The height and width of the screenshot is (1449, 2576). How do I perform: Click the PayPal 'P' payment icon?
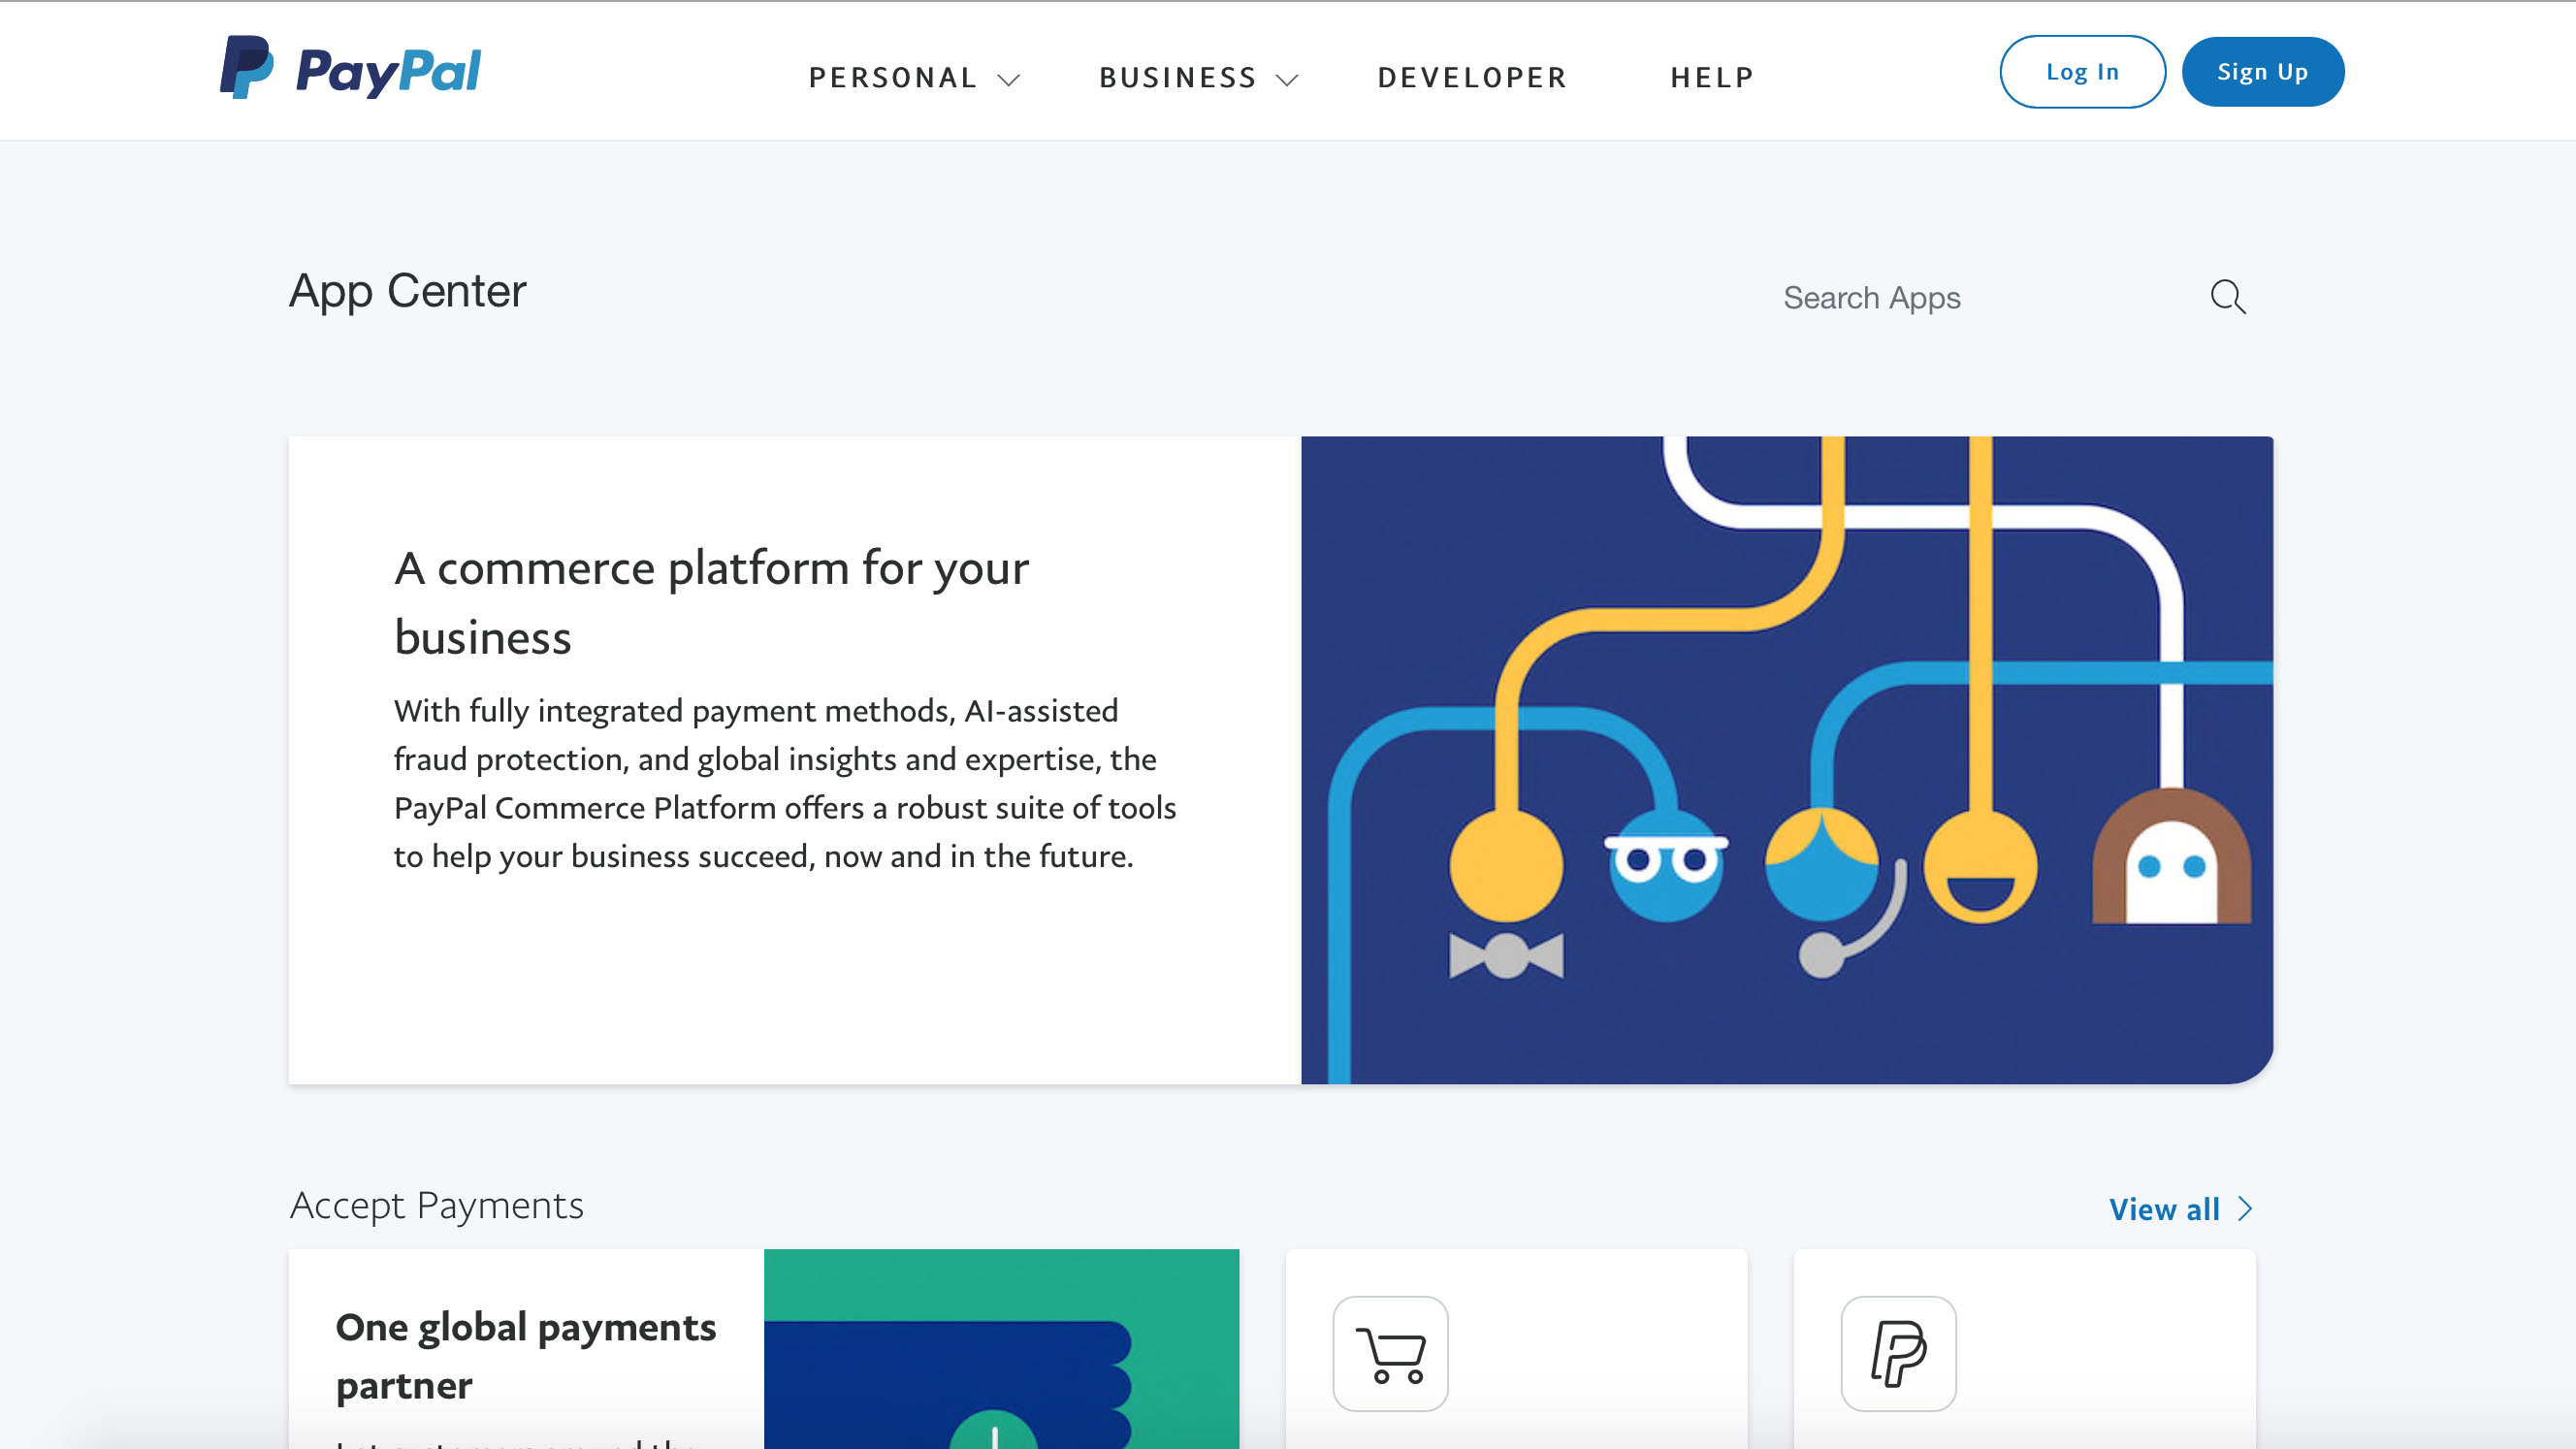(1898, 1352)
